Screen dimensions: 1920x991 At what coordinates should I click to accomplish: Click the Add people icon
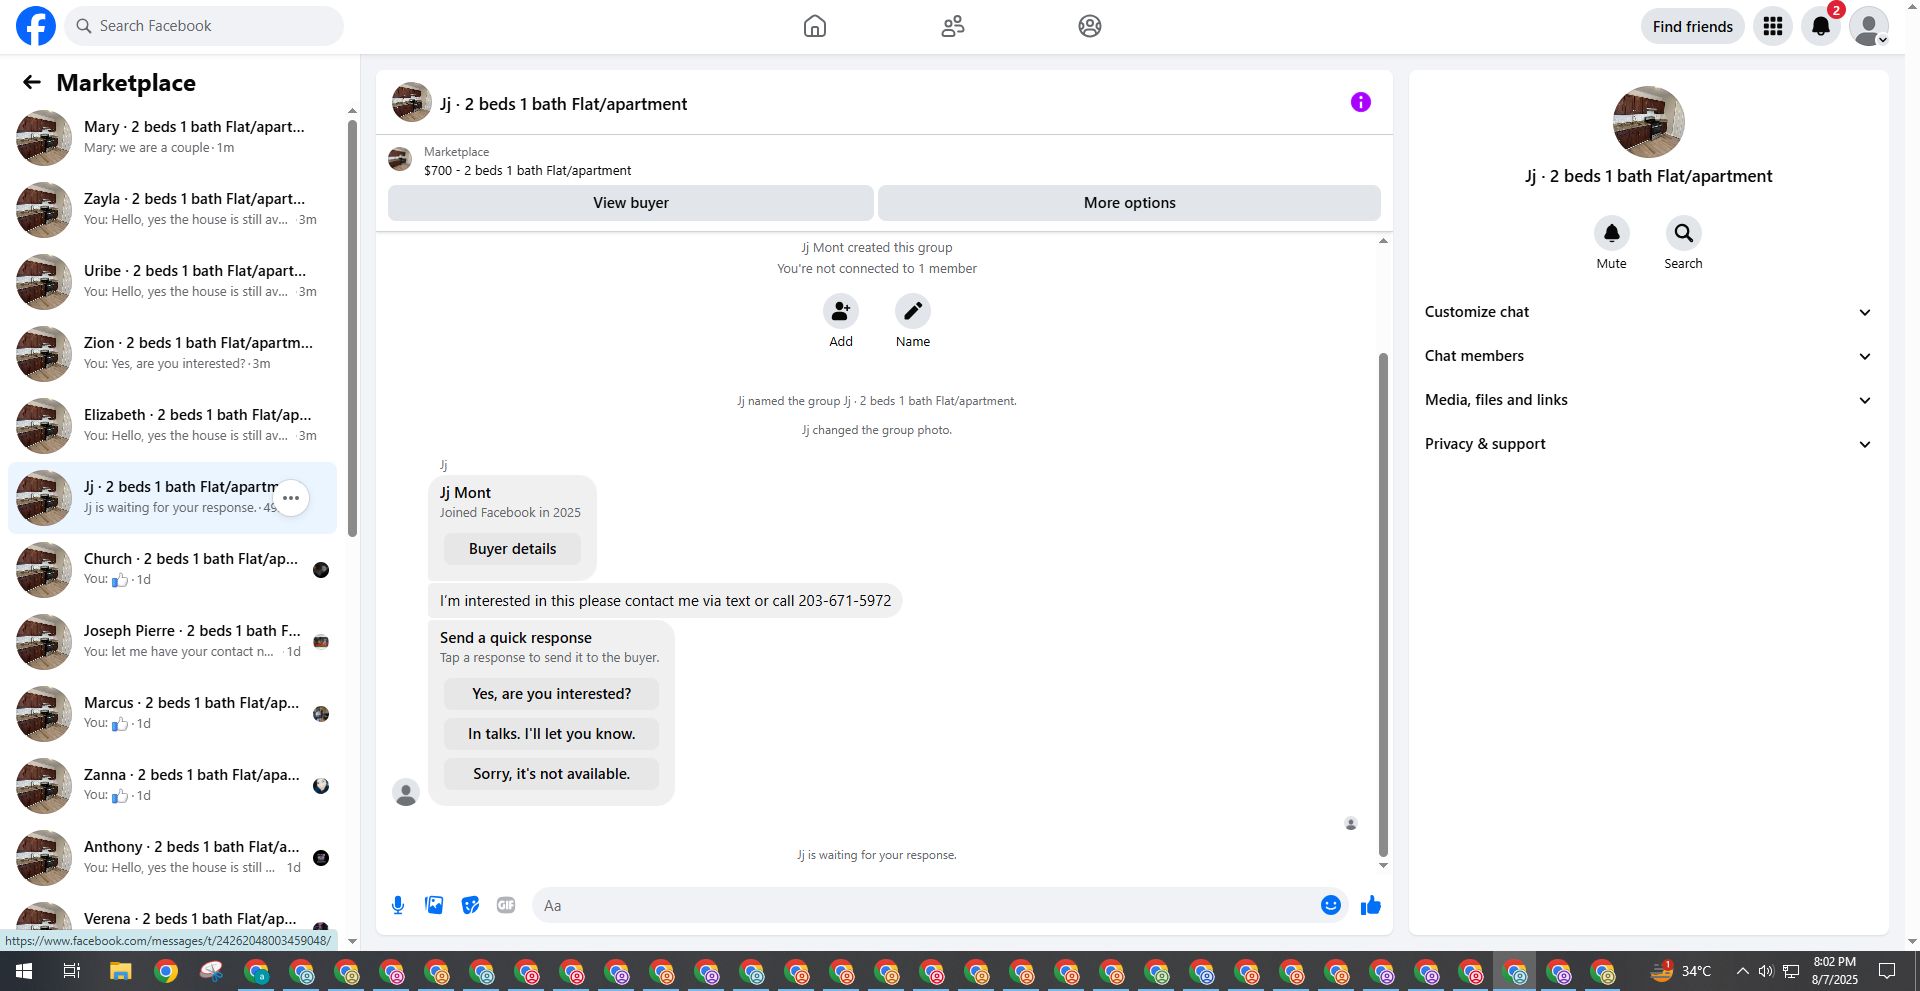(841, 312)
